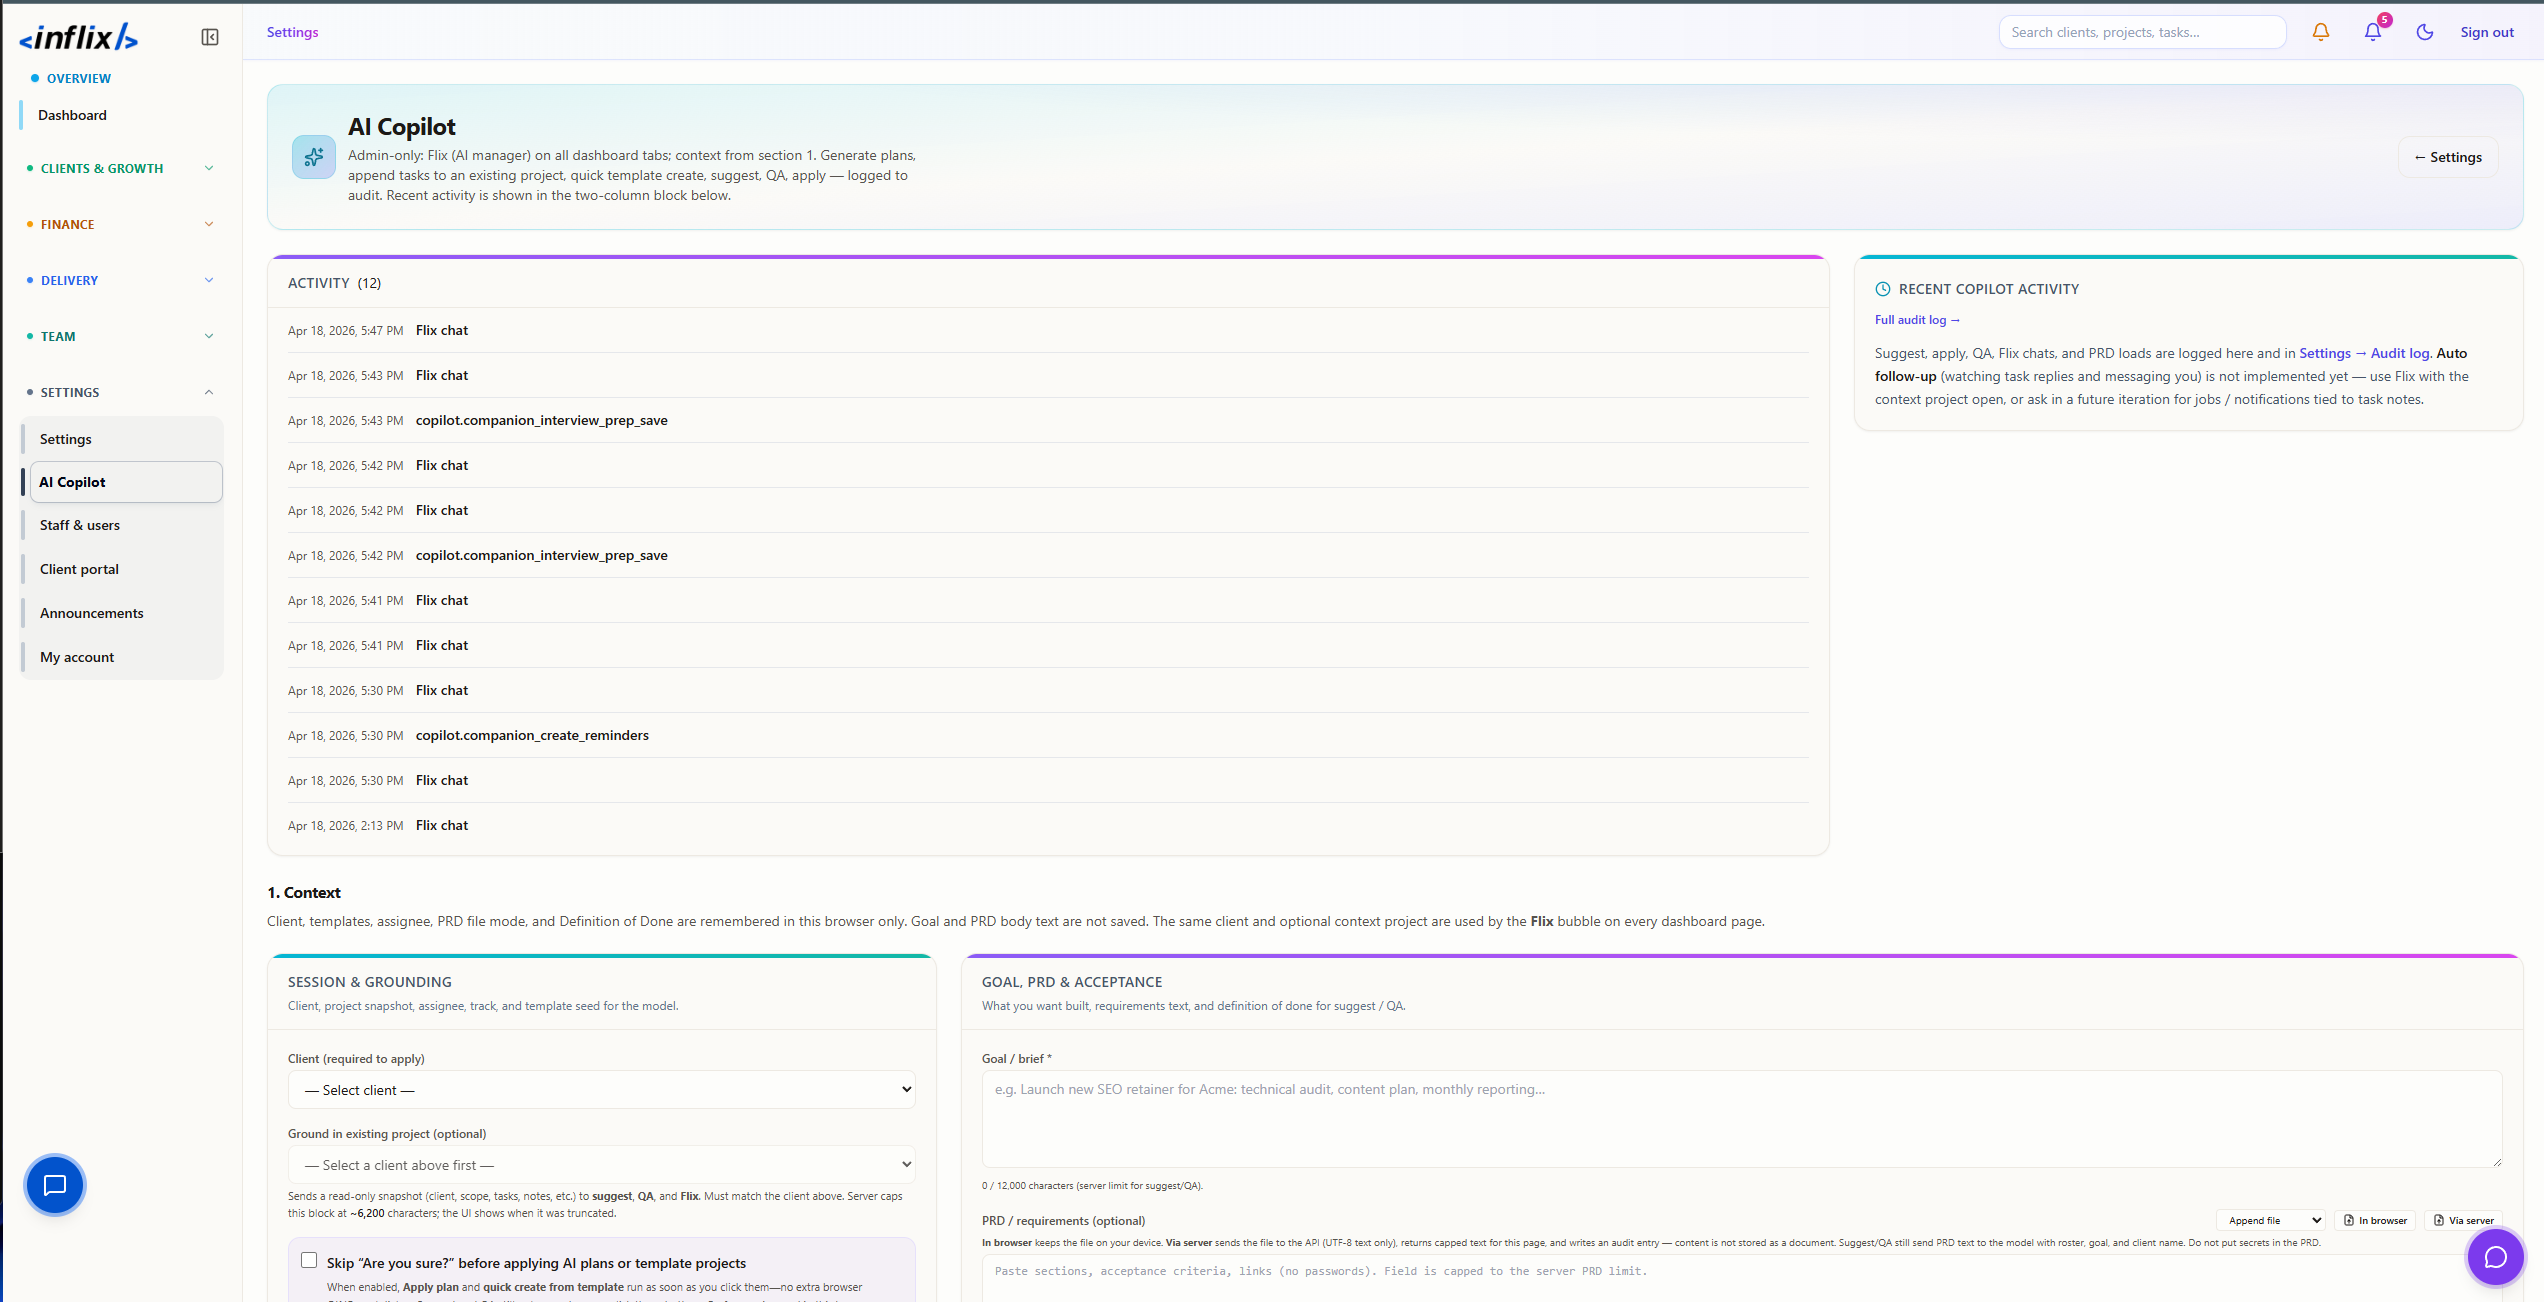The width and height of the screenshot is (2544, 1302).
Task: Click the Via server button
Action: 2463,1220
